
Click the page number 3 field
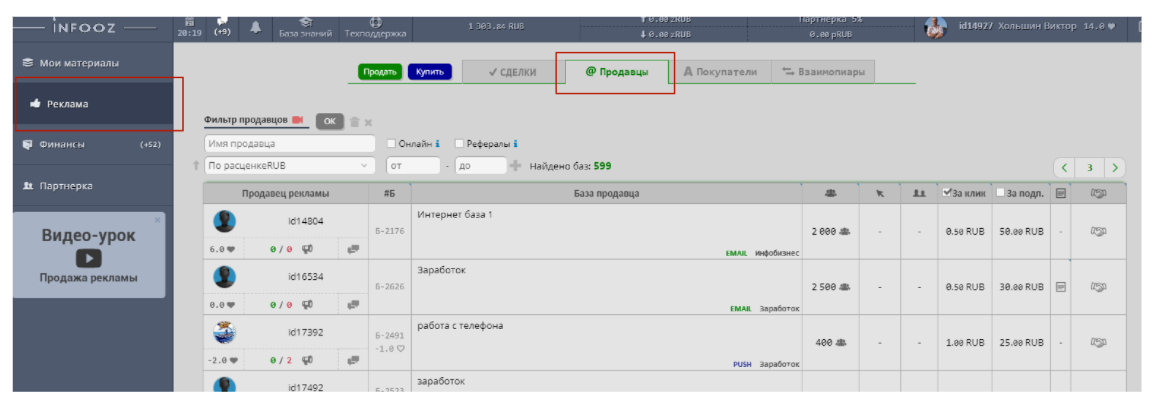(x=1090, y=167)
